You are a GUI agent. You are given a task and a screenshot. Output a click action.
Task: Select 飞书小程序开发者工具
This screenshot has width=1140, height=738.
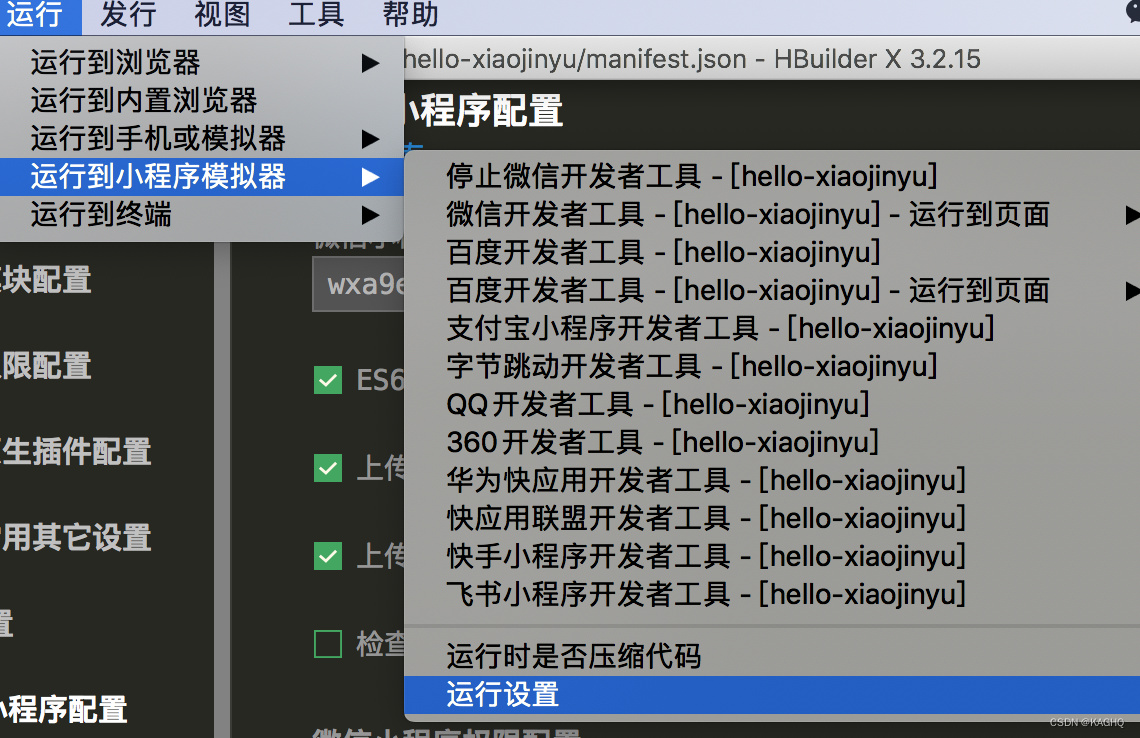[x=700, y=594]
